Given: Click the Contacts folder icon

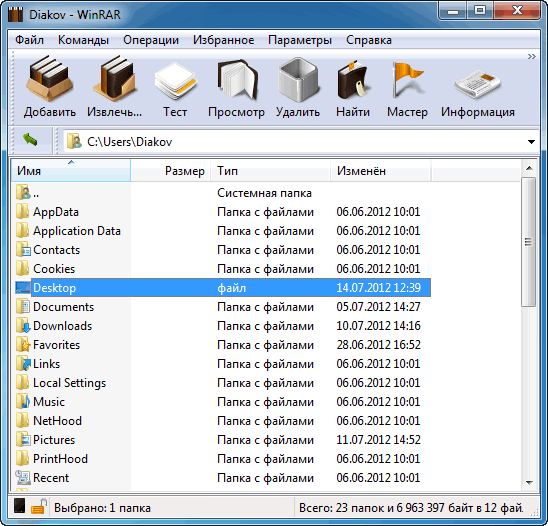Looking at the screenshot, I should click(23, 249).
